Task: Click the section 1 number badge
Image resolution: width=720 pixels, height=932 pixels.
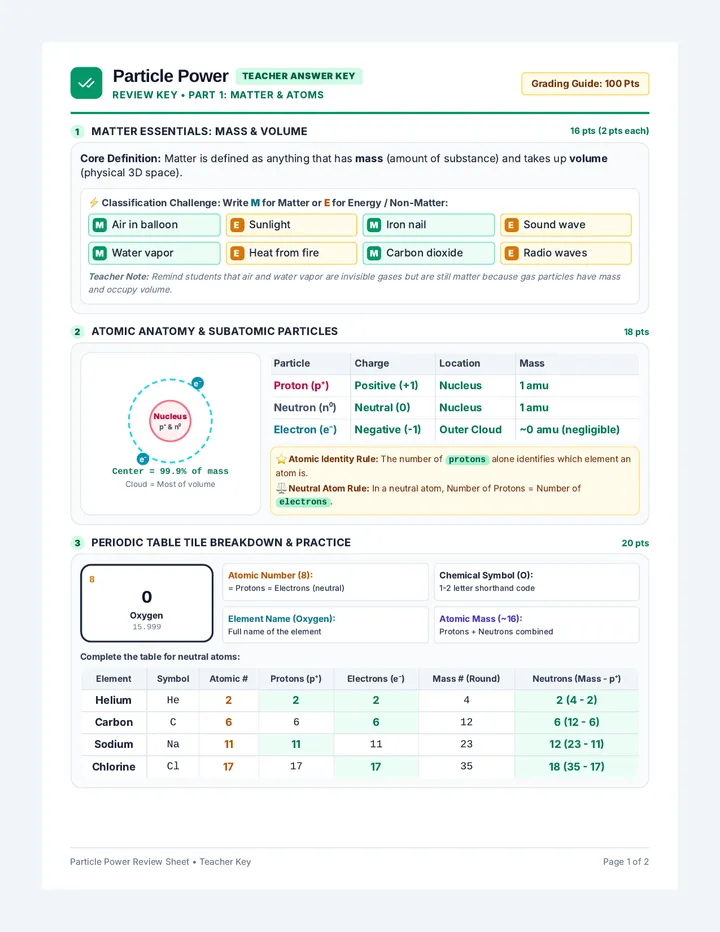Action: 77,131
